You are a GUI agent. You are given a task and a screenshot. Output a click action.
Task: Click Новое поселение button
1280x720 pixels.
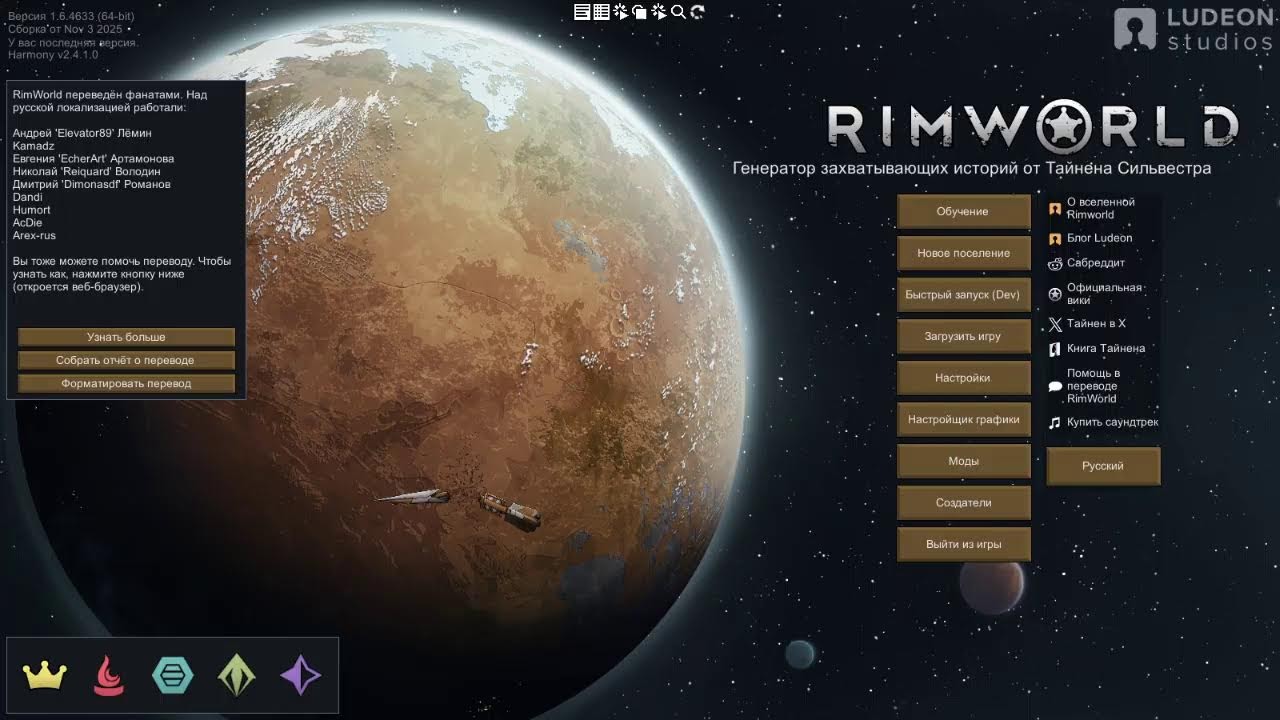coord(963,253)
